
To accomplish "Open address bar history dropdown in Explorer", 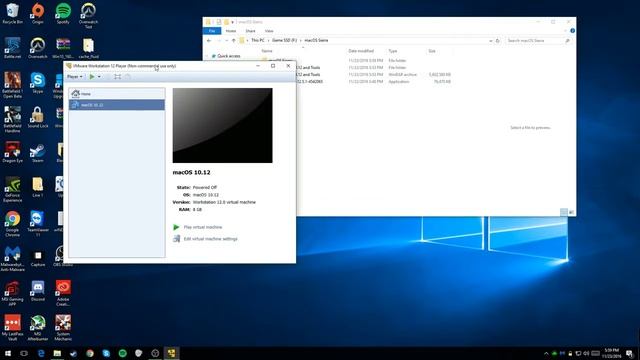I will pyautogui.click(x=490, y=41).
